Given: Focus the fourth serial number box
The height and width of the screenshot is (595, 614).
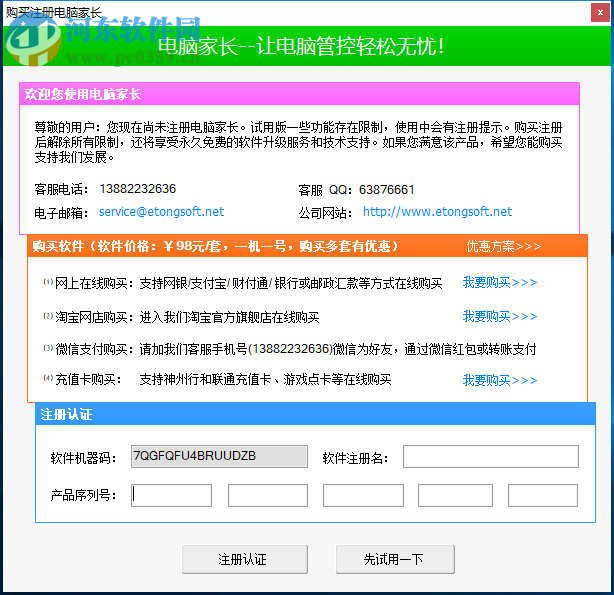Looking at the screenshot, I should coord(455,496).
